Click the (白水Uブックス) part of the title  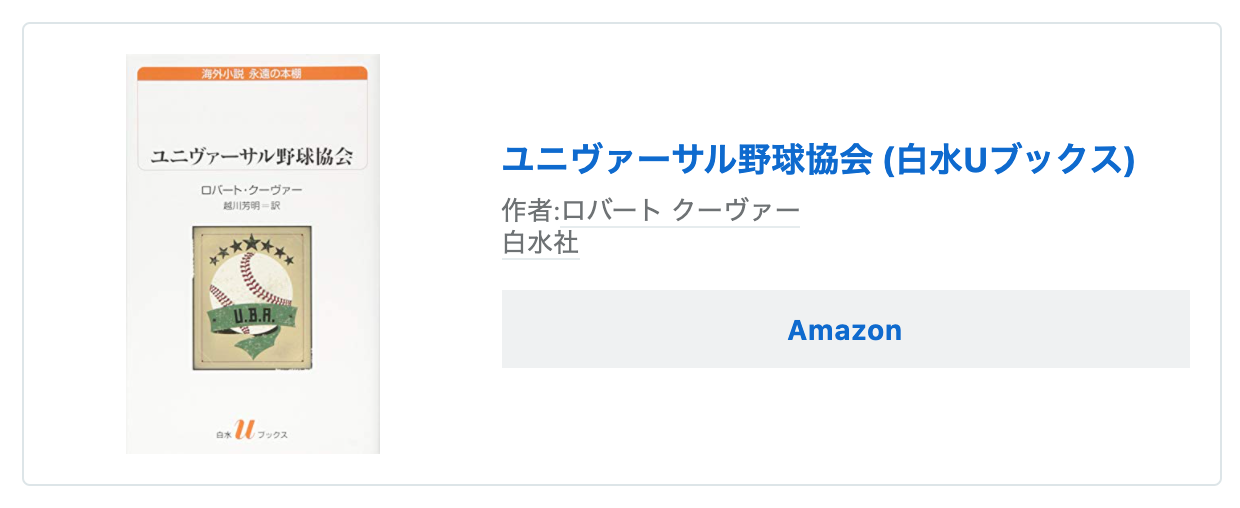(1010, 160)
